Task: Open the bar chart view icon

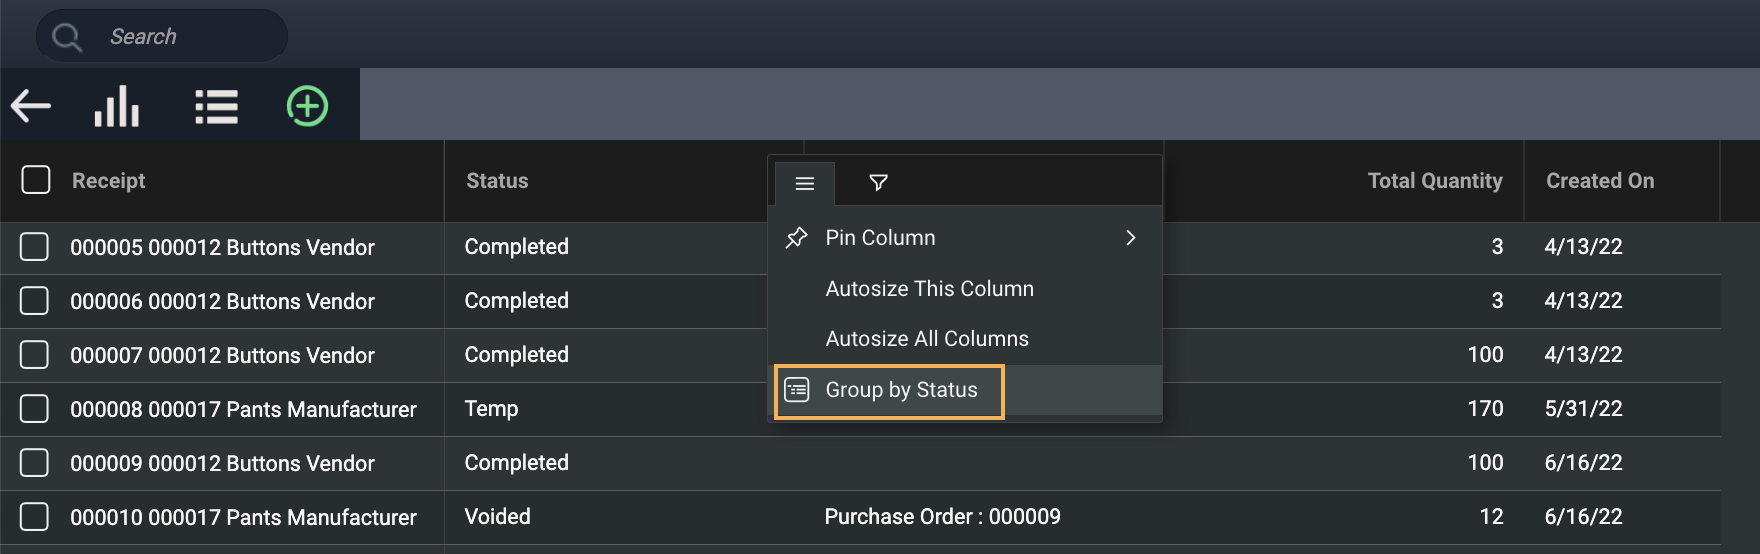Action: [117, 106]
